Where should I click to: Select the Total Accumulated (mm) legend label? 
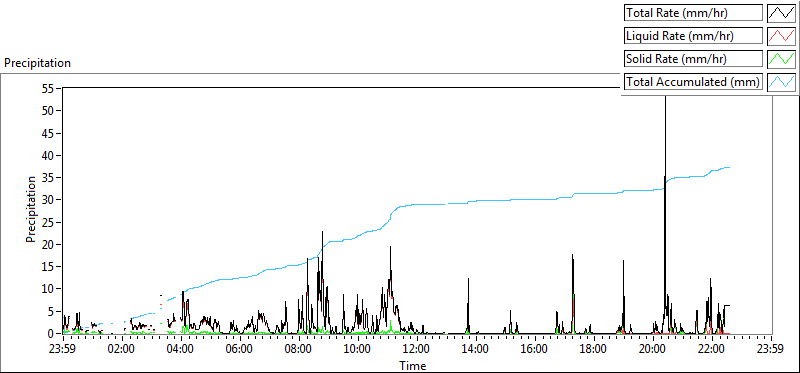(693, 82)
